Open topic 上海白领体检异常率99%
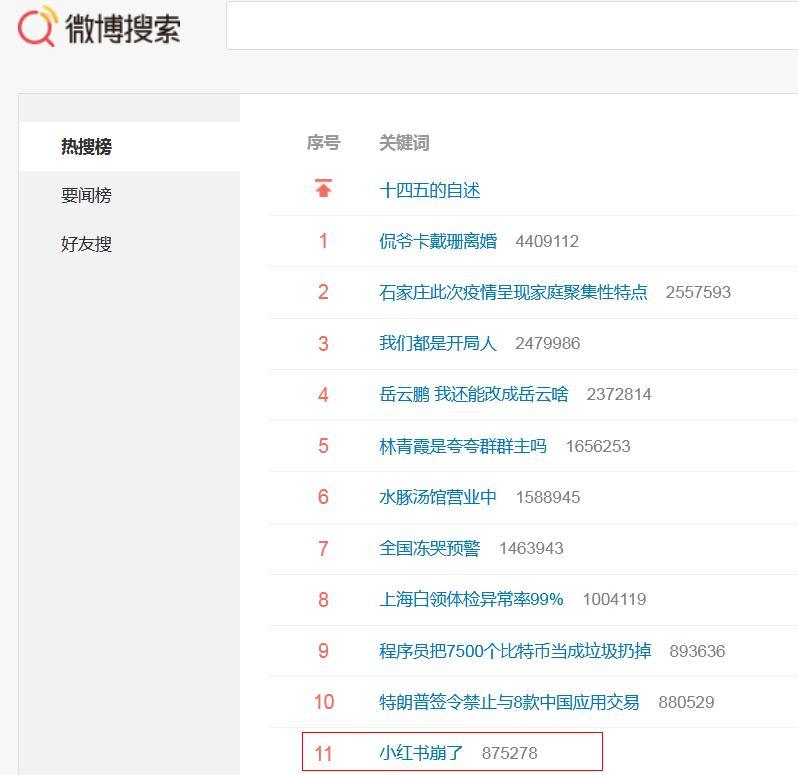Viewport: 798px width, 775px height. (x=471, y=599)
